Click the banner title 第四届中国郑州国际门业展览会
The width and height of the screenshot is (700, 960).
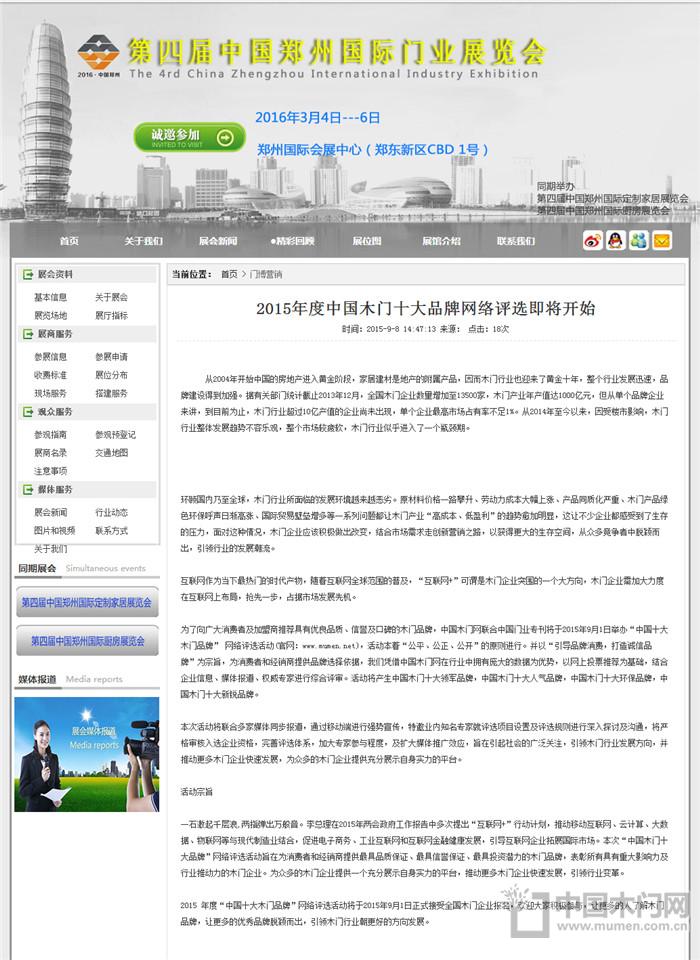click(x=336, y=52)
